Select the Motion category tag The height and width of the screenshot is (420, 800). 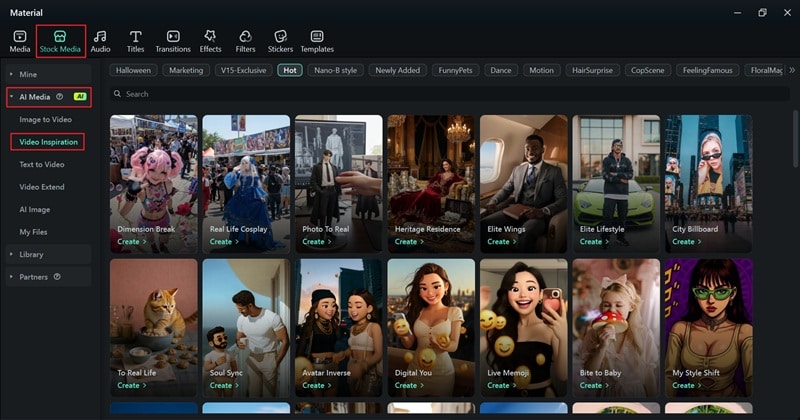tap(541, 70)
